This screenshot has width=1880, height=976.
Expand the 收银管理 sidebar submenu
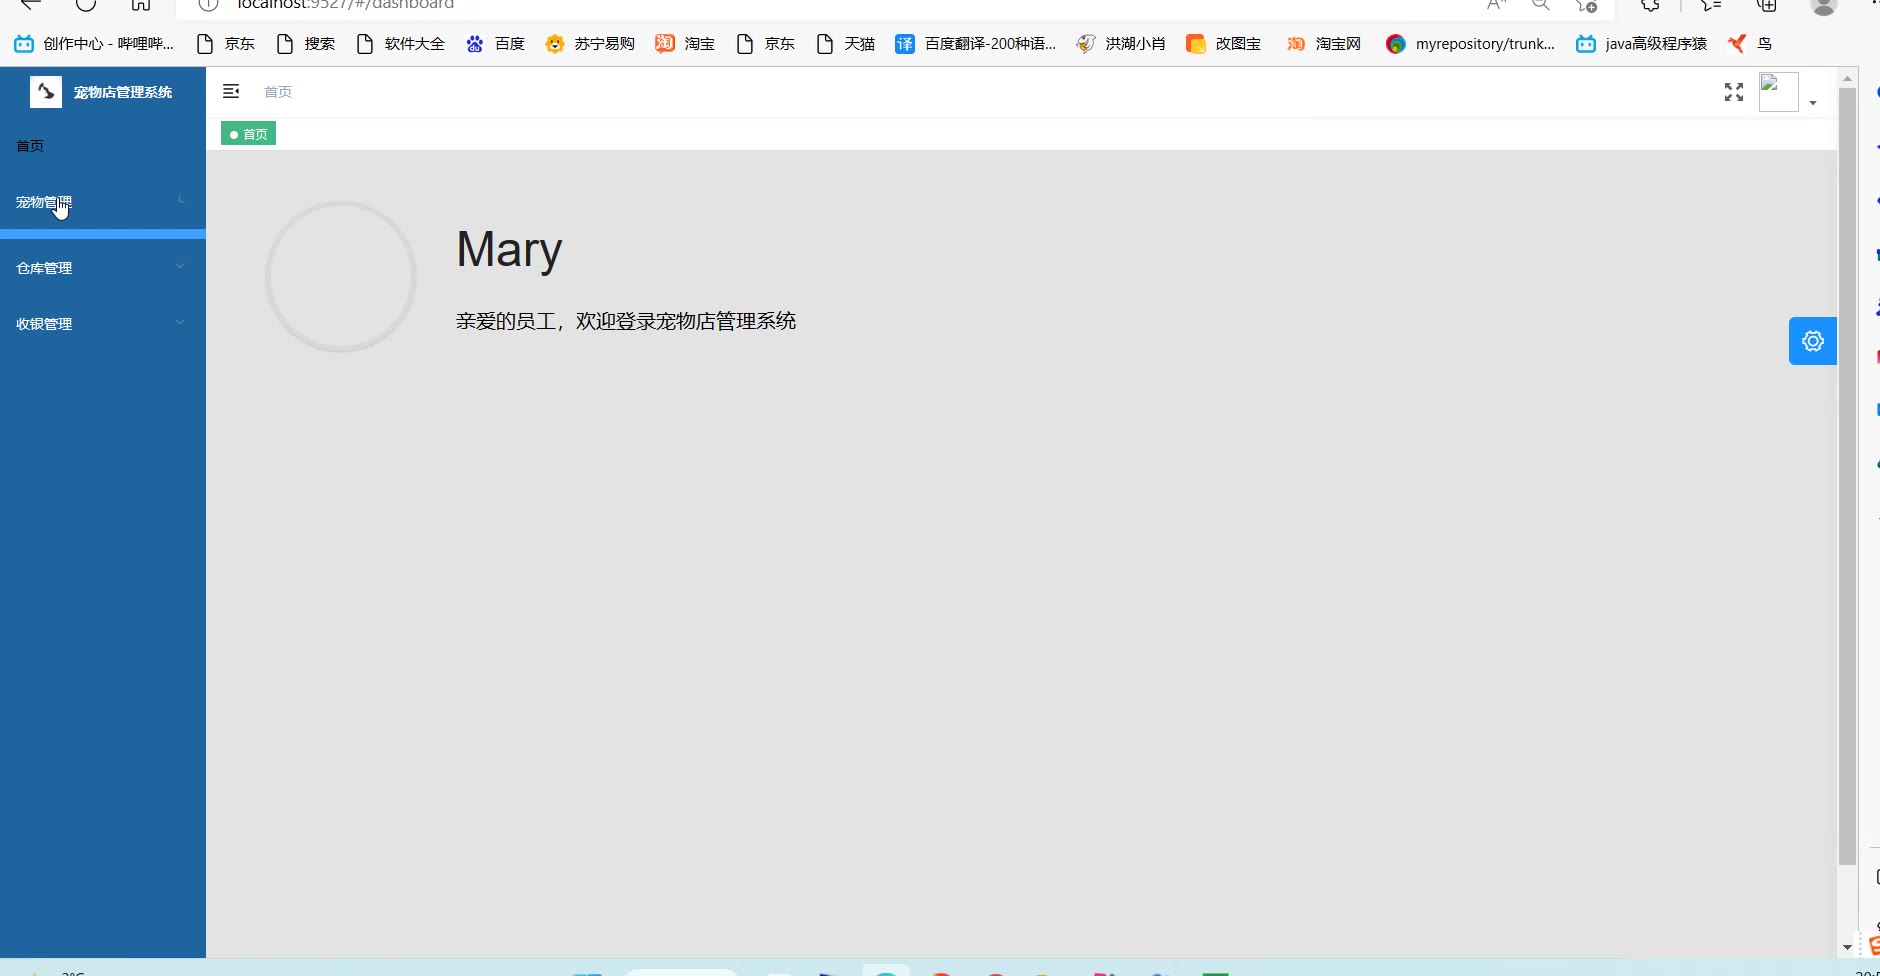tap(103, 324)
